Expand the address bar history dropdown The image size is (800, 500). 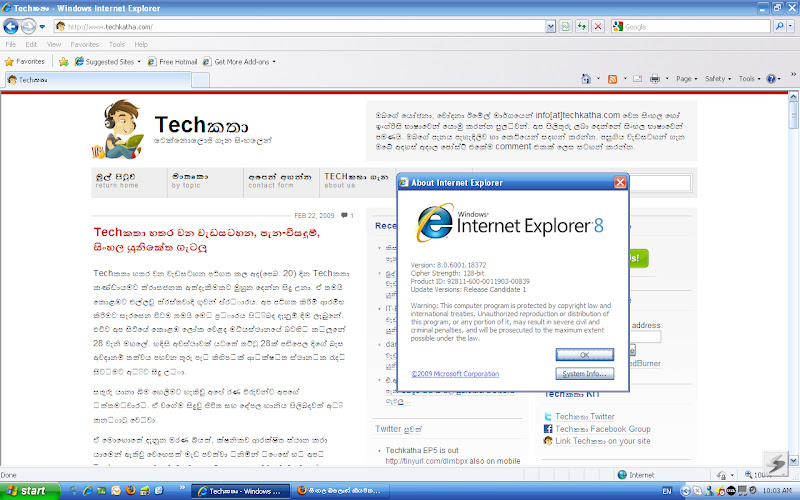click(x=551, y=27)
